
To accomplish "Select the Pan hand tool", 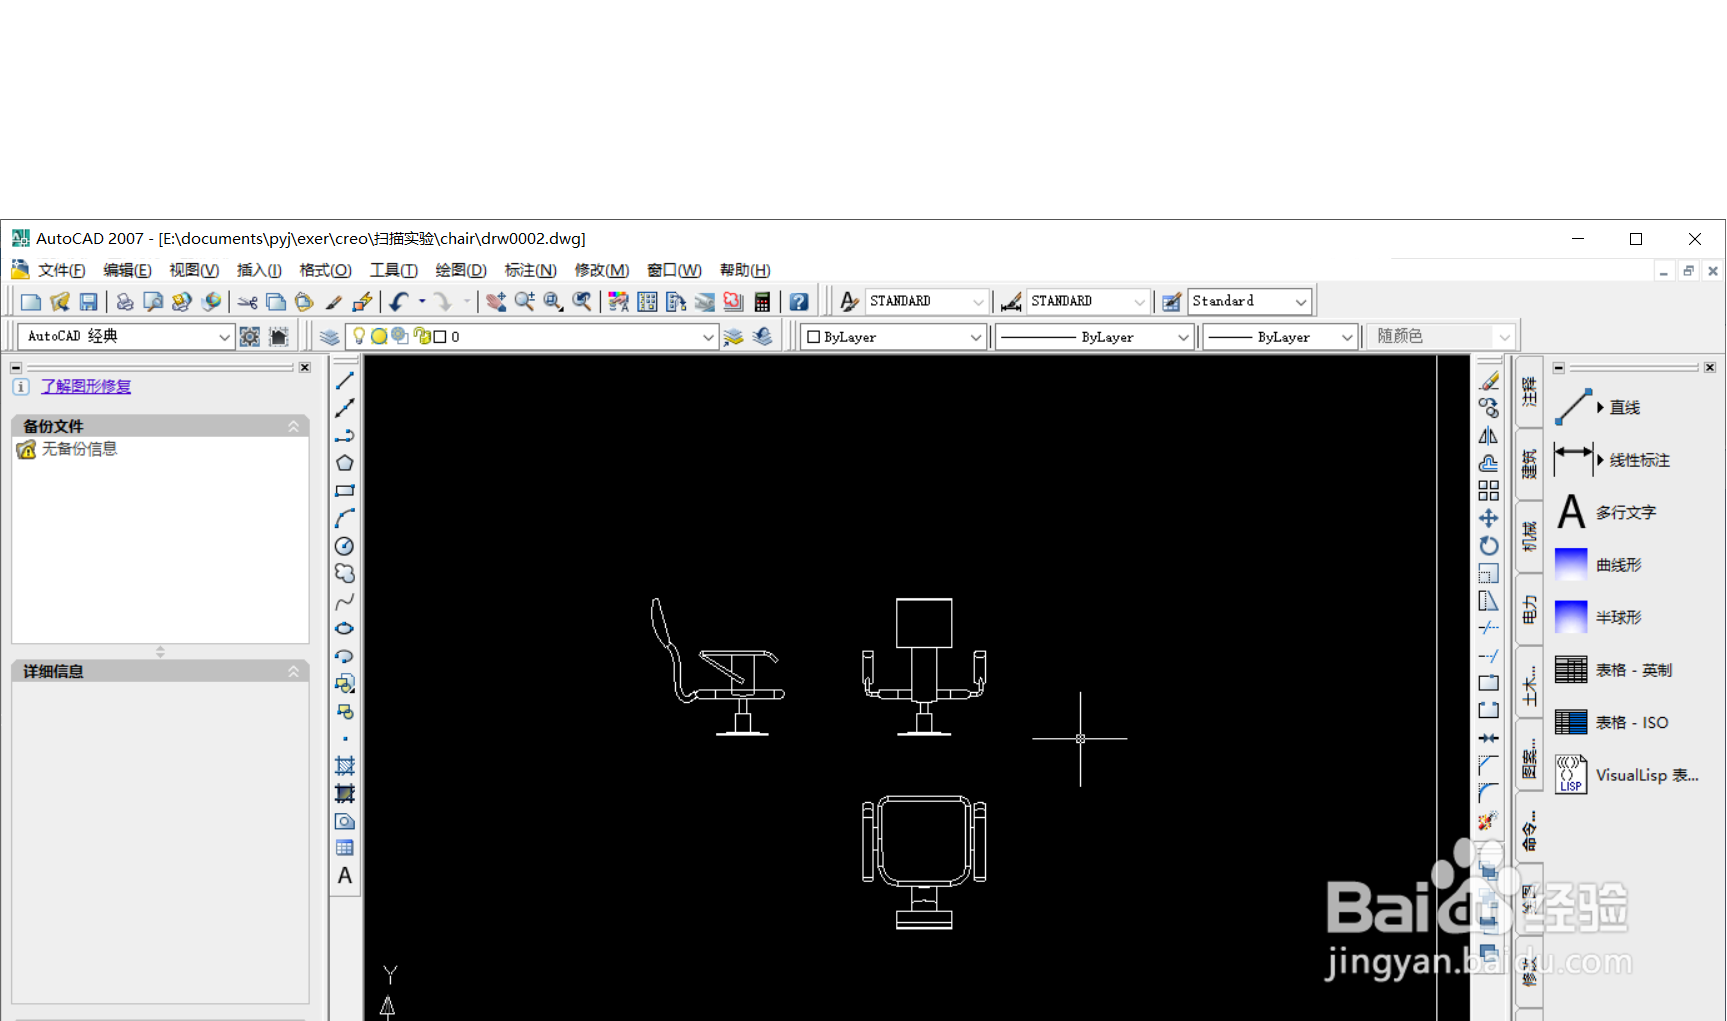I will point(495,301).
